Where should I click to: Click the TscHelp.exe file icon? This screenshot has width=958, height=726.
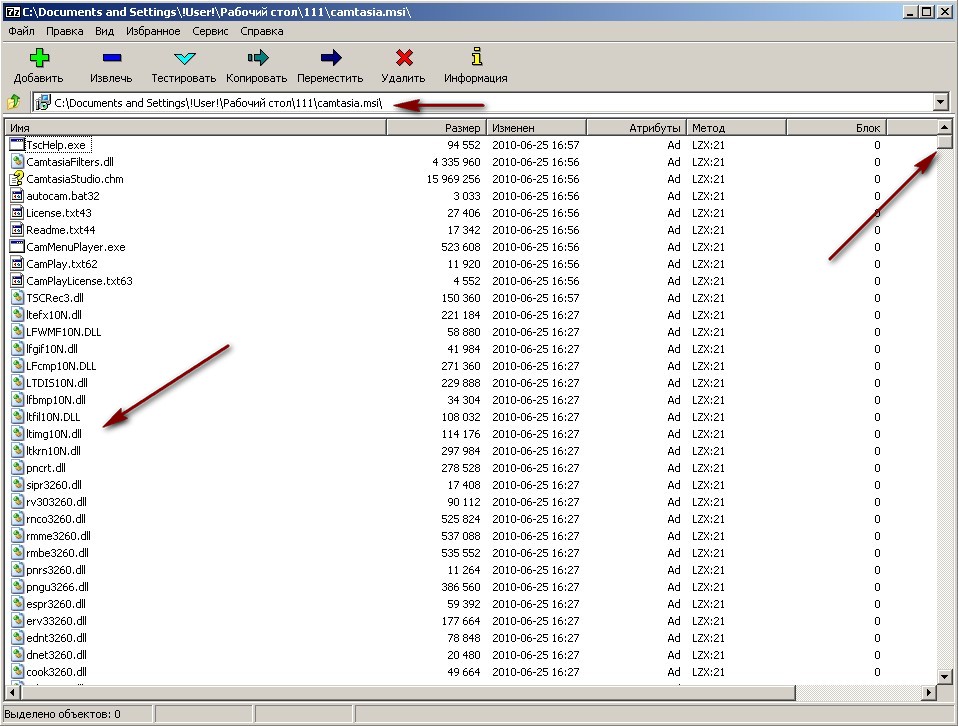17,145
